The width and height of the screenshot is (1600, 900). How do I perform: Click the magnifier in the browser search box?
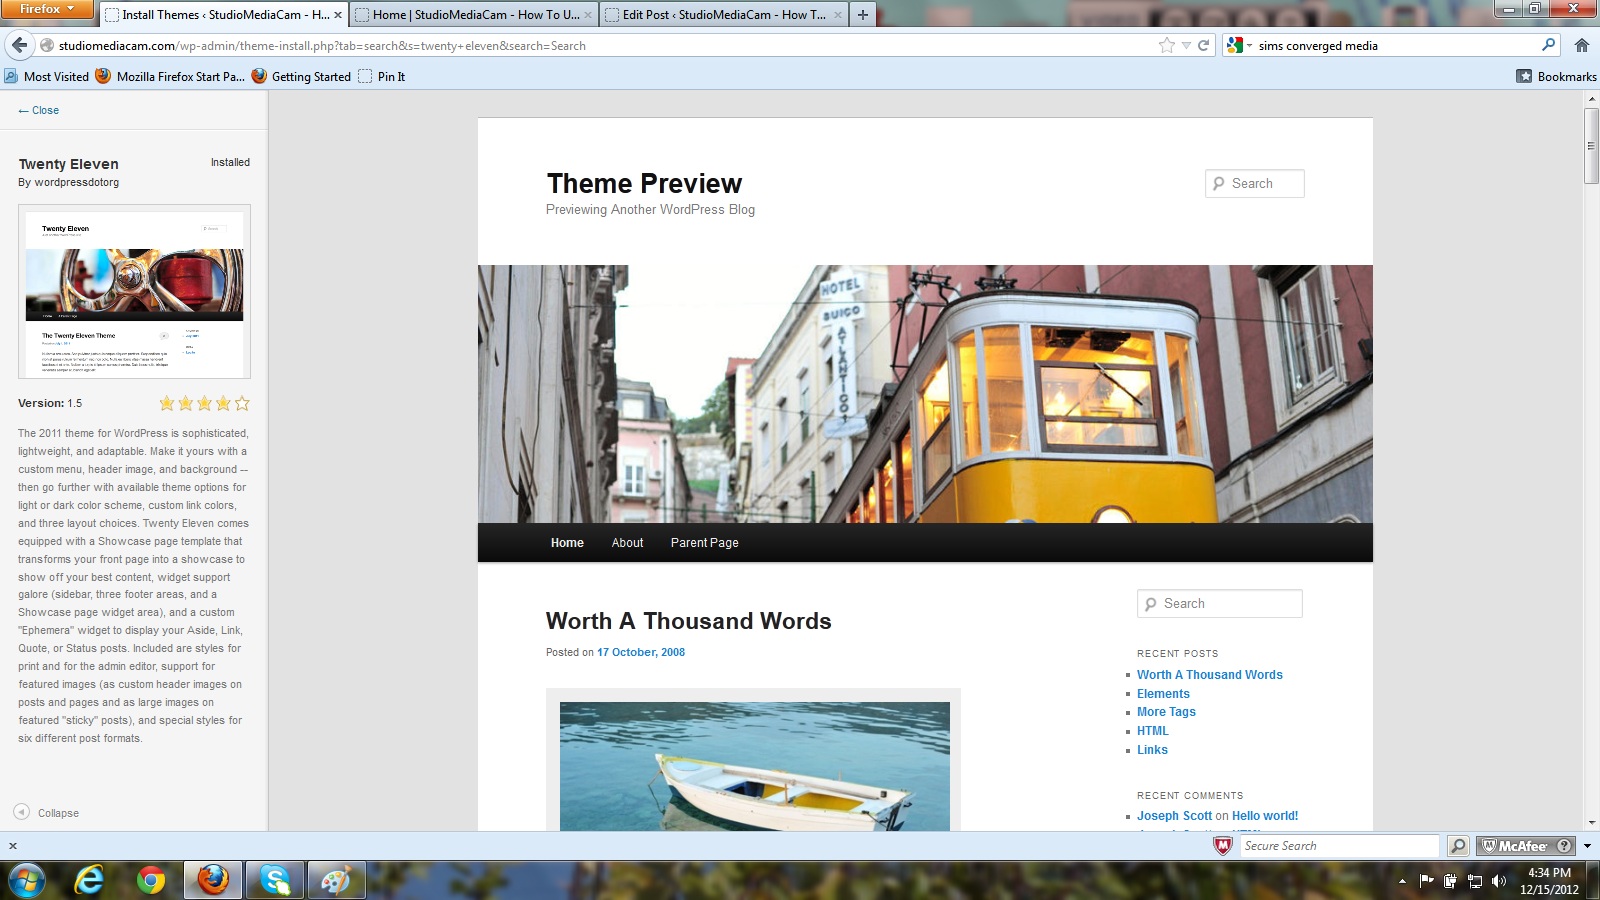pos(1548,45)
